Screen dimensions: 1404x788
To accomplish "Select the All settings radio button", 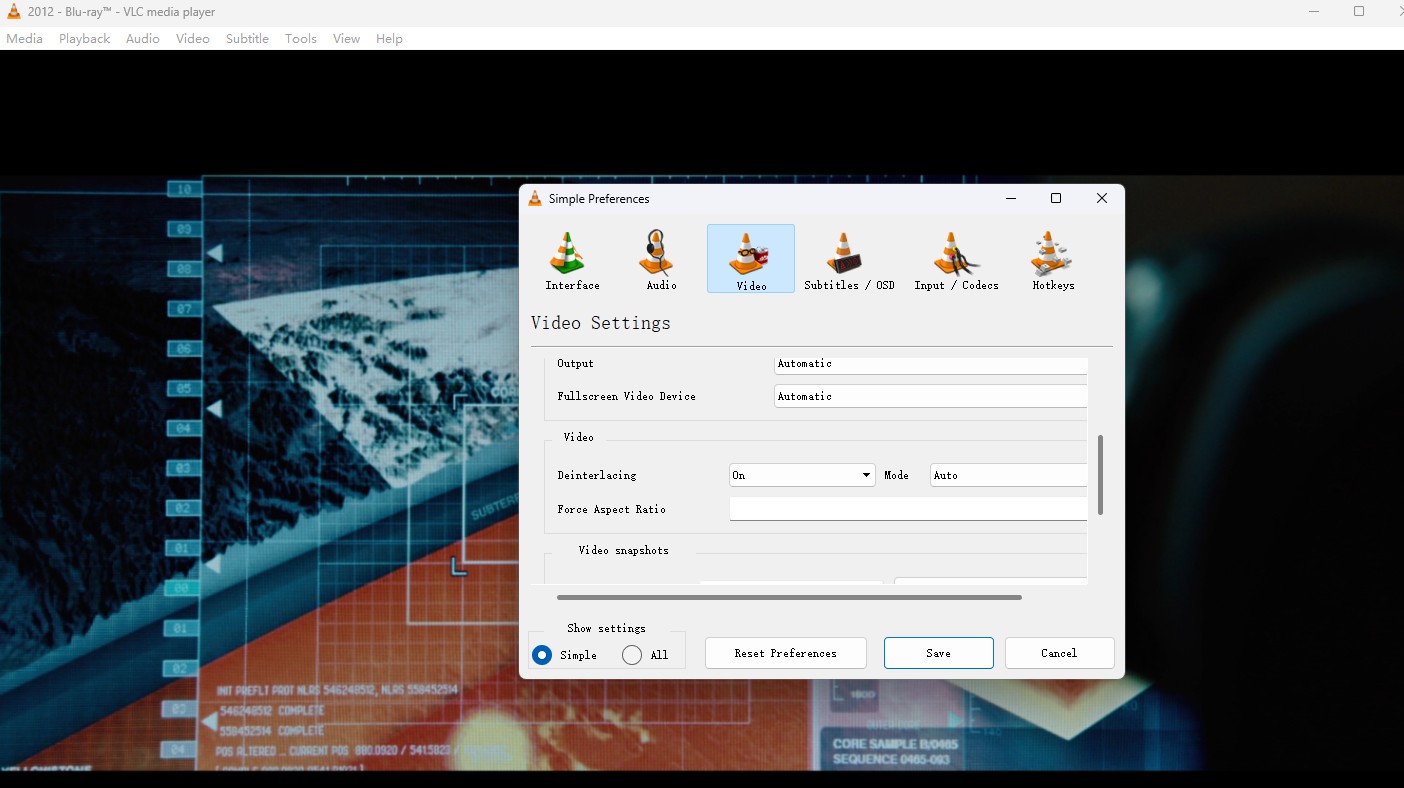I will click(x=632, y=654).
